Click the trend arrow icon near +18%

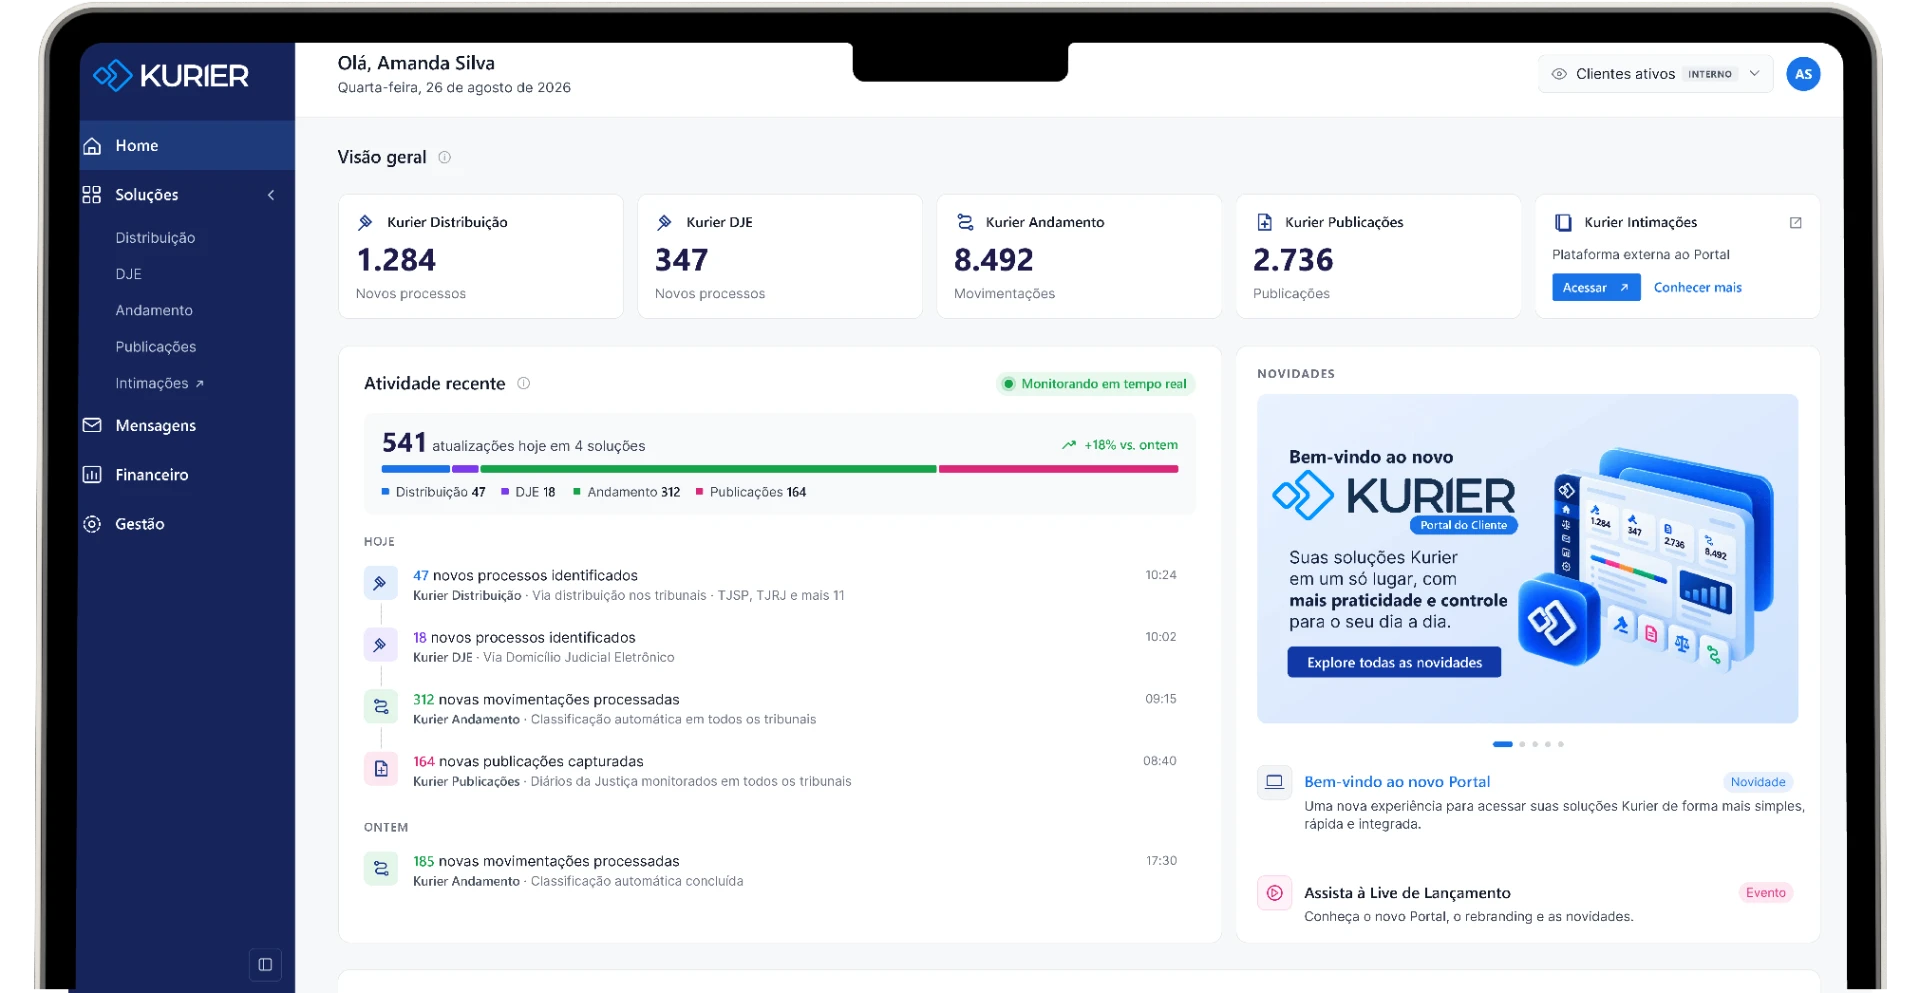[1069, 445]
